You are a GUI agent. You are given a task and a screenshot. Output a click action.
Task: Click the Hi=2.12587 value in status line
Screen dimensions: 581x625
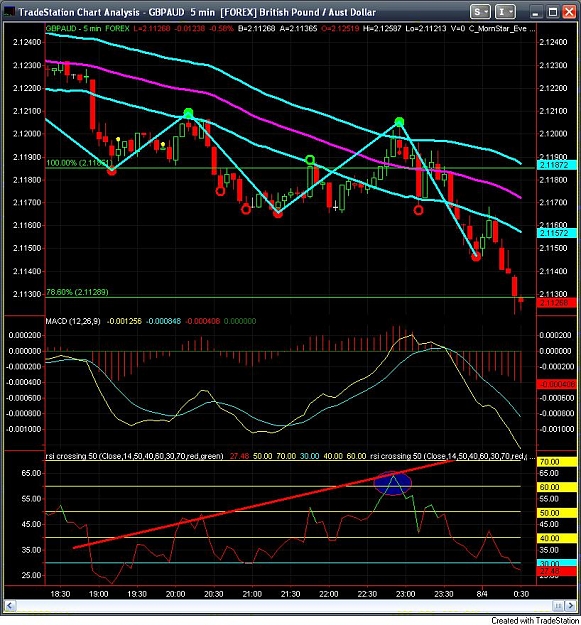382,29
